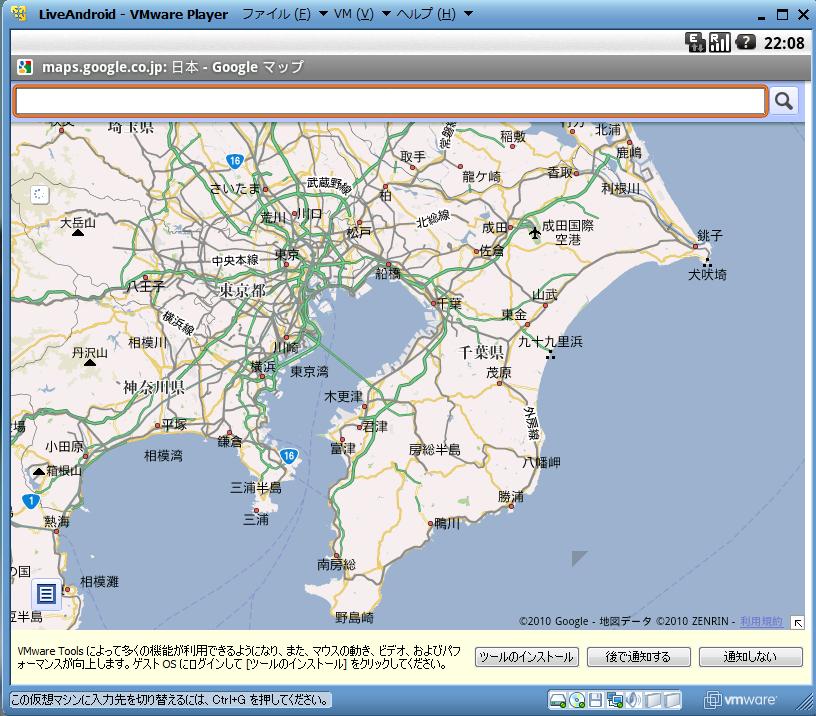Click the magnifier search button
Screen dimensions: 816x716
[x=784, y=101]
